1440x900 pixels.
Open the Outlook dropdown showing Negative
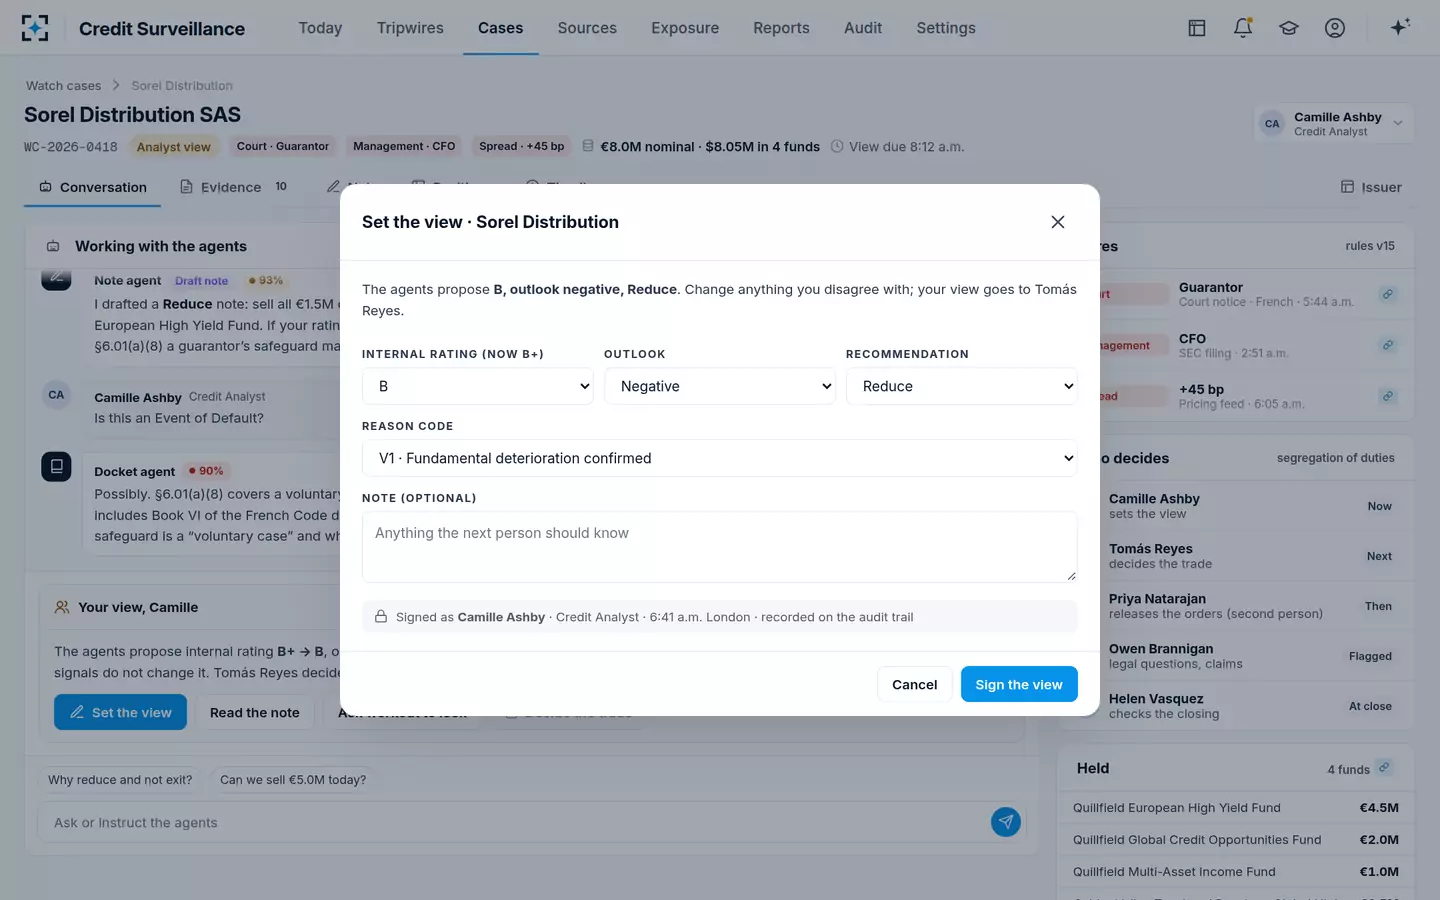[720, 386]
